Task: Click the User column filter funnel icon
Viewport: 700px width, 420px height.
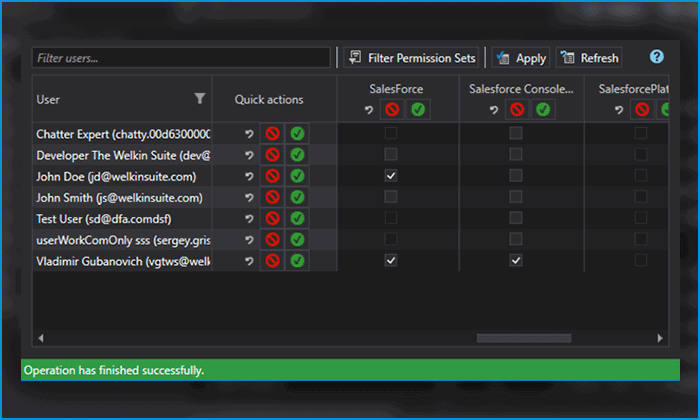Action: tap(200, 98)
